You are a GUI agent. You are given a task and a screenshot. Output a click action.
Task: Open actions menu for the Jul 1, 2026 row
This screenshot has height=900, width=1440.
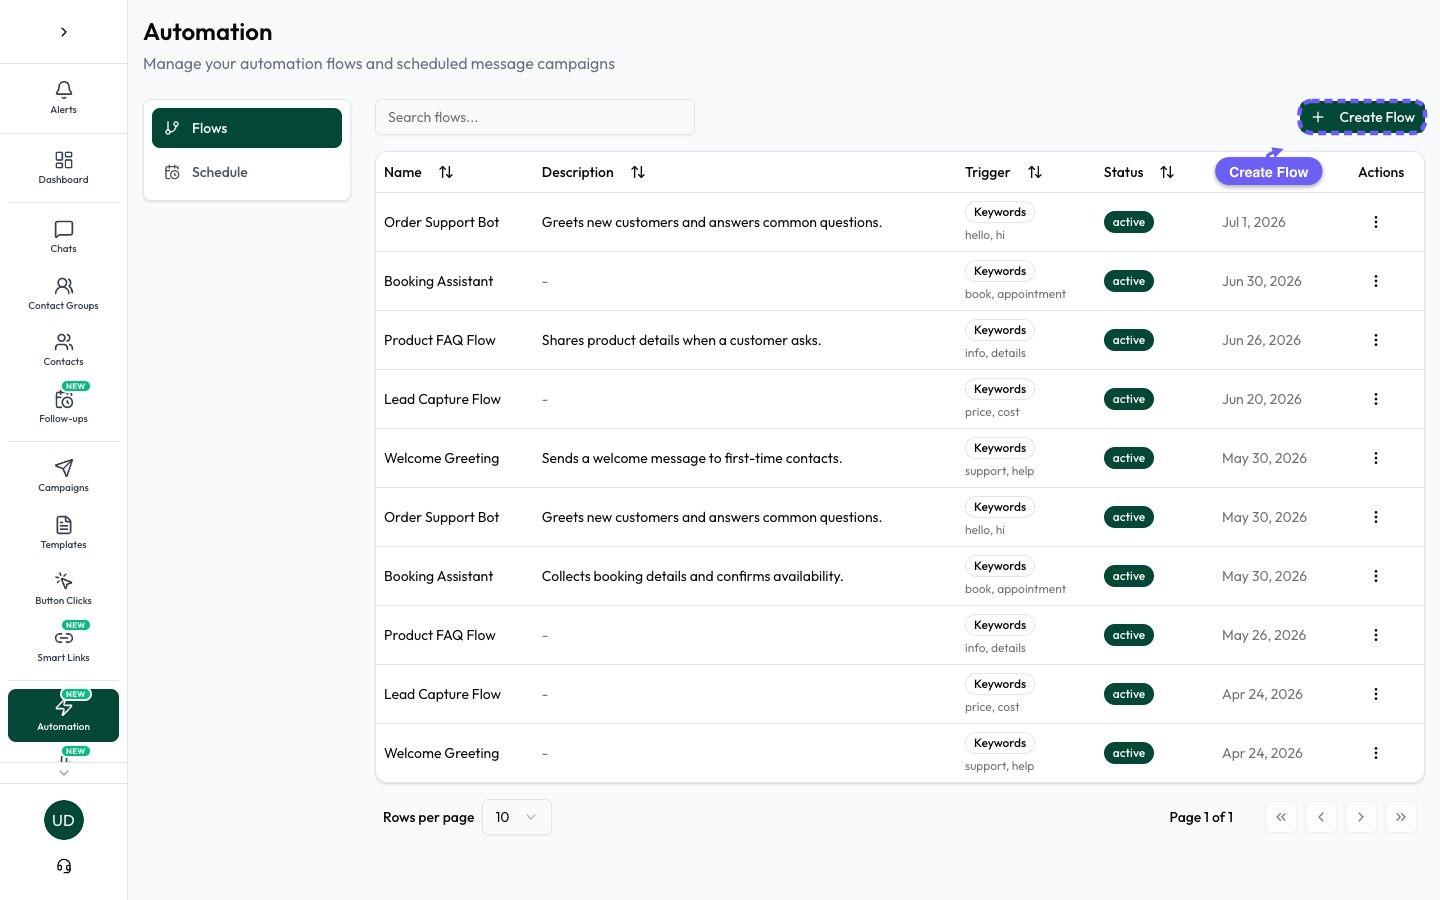[x=1376, y=222]
